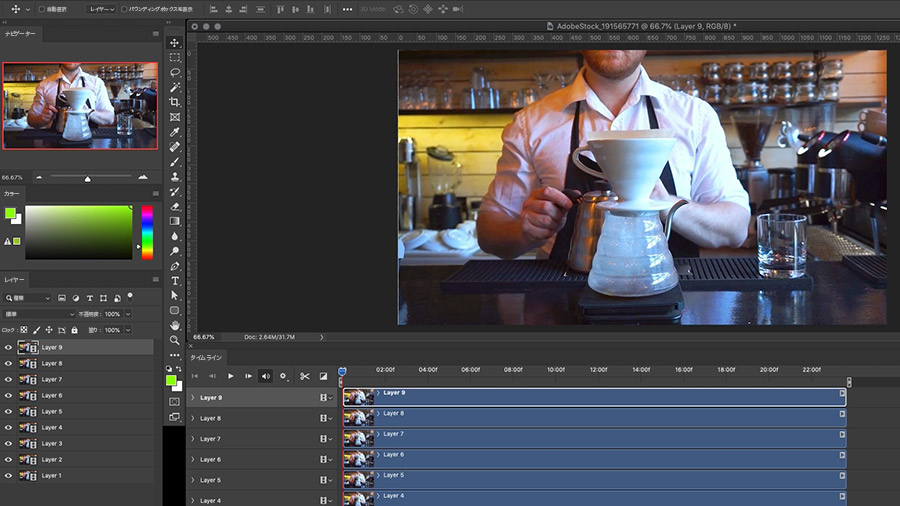Click the timeline transition icon
Image resolution: width=900 pixels, height=506 pixels.
click(323, 376)
